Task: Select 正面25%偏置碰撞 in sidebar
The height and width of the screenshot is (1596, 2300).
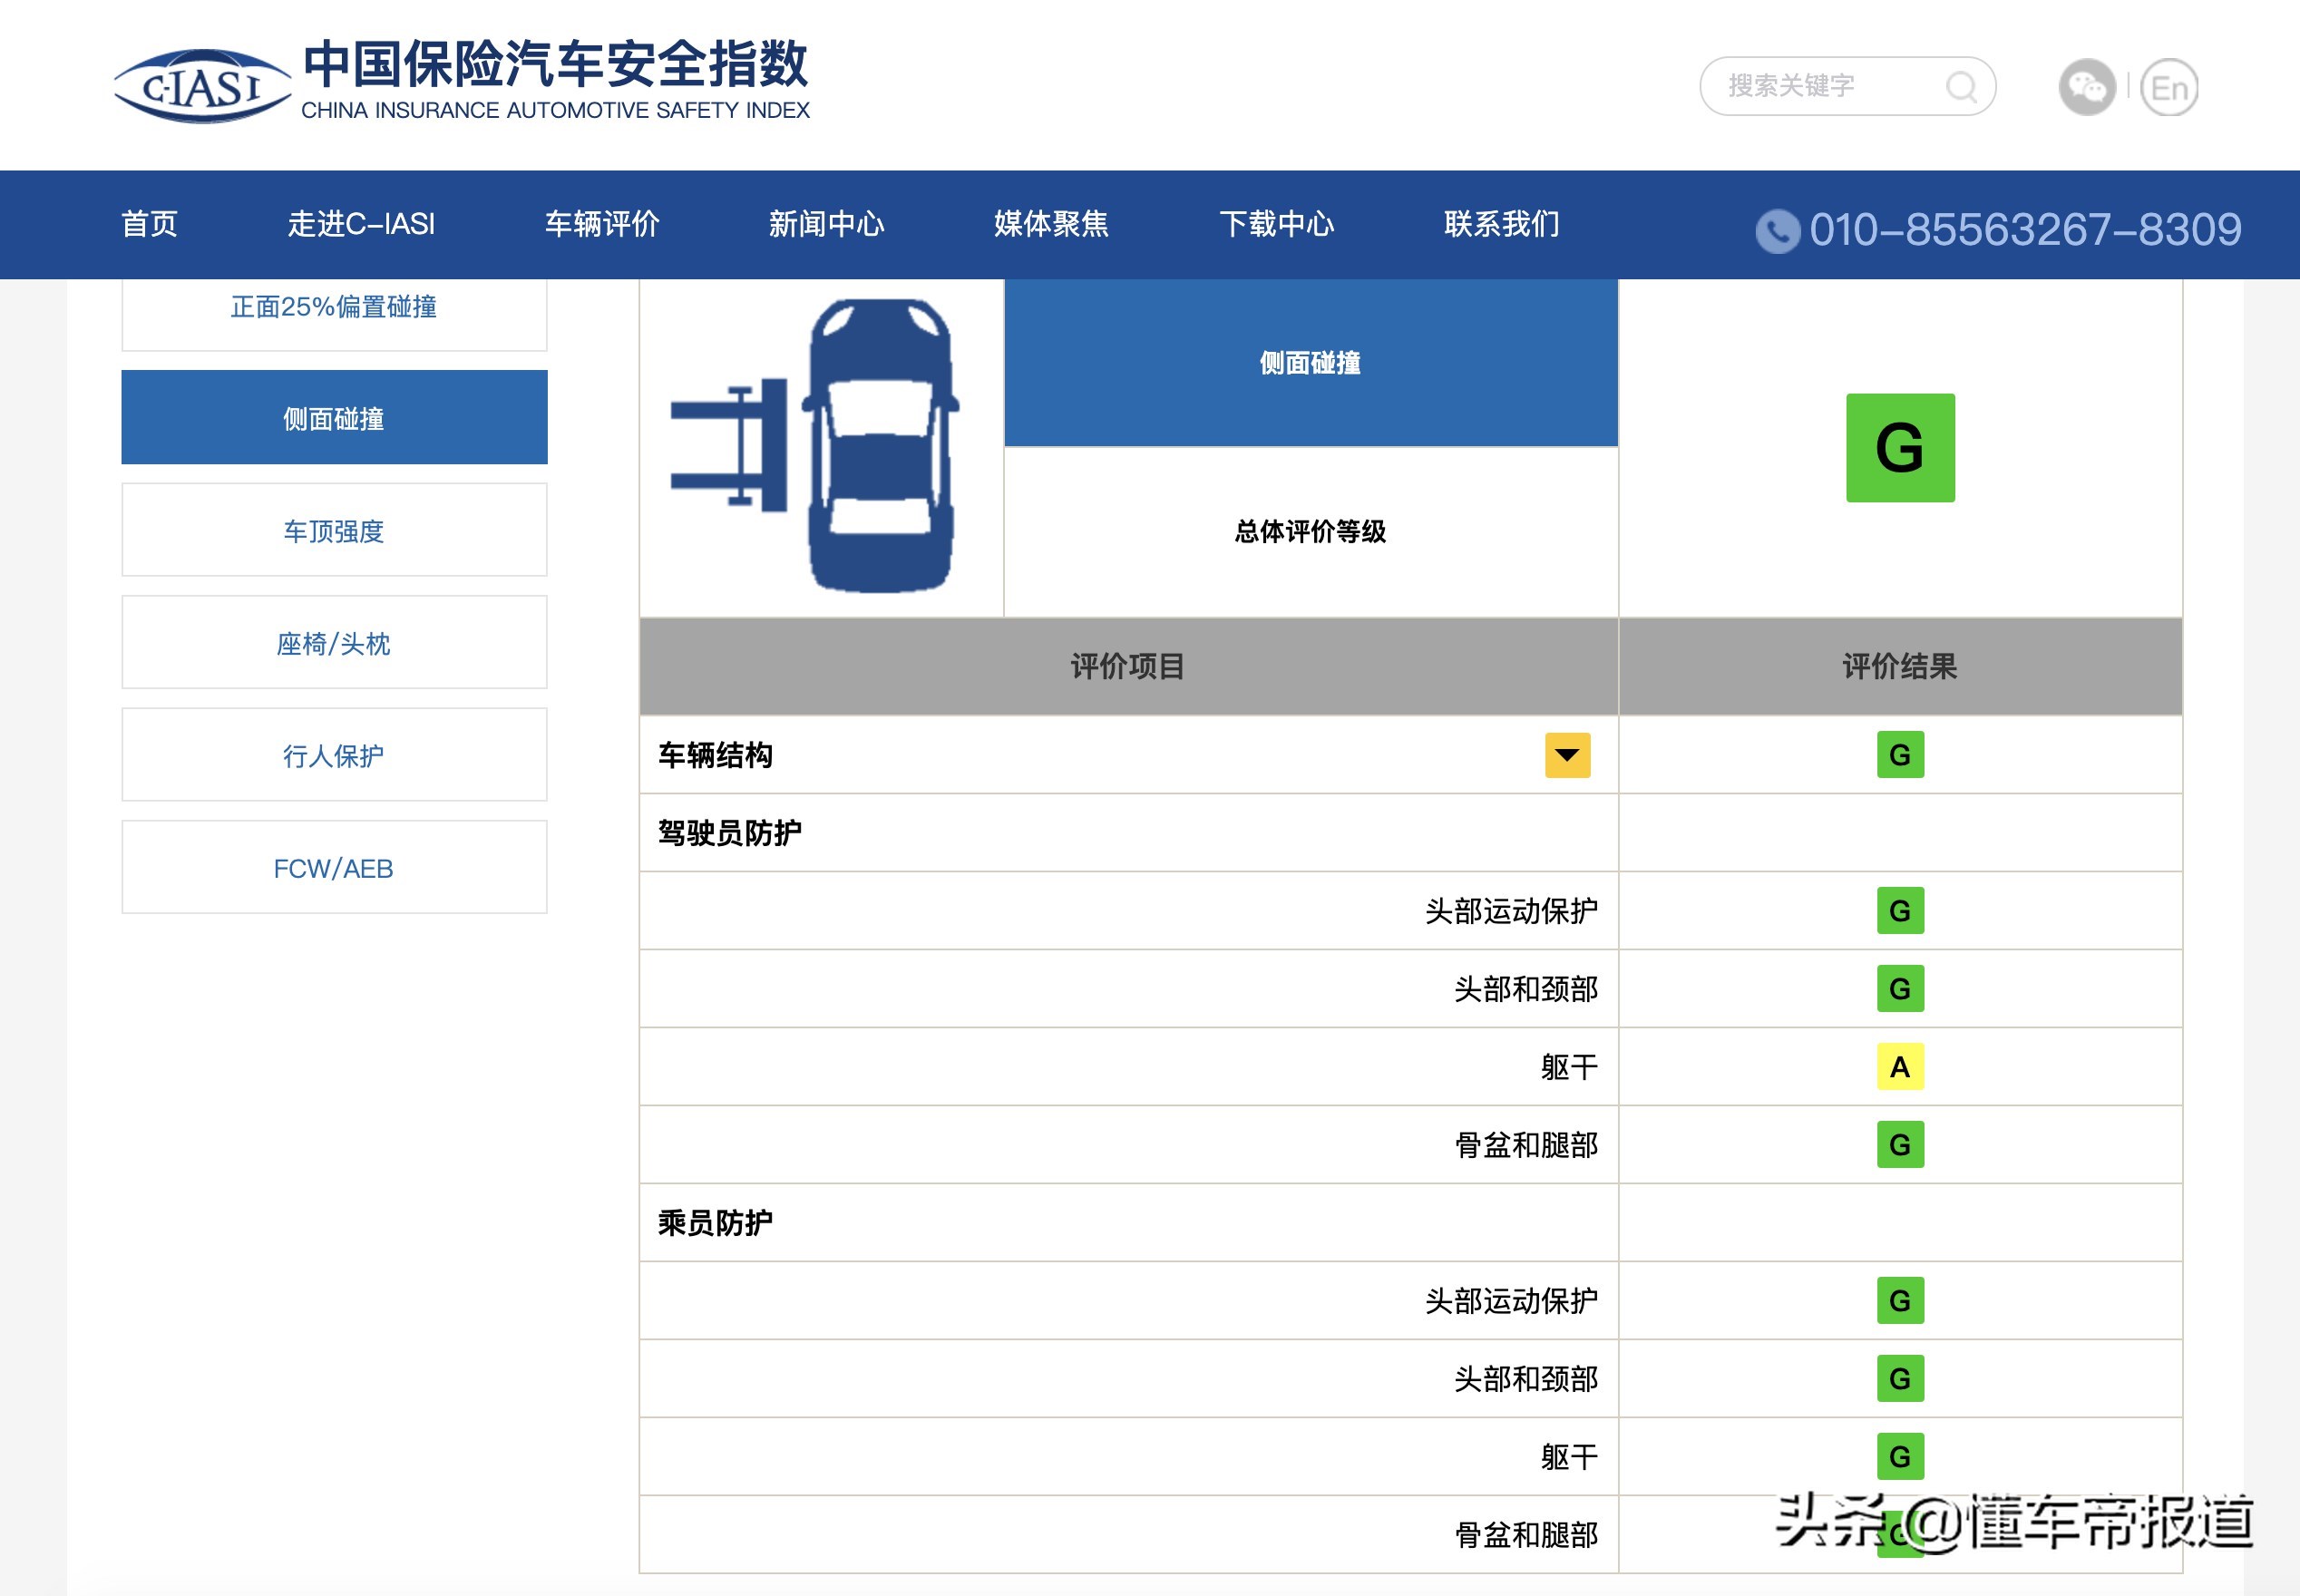Action: pos(334,307)
